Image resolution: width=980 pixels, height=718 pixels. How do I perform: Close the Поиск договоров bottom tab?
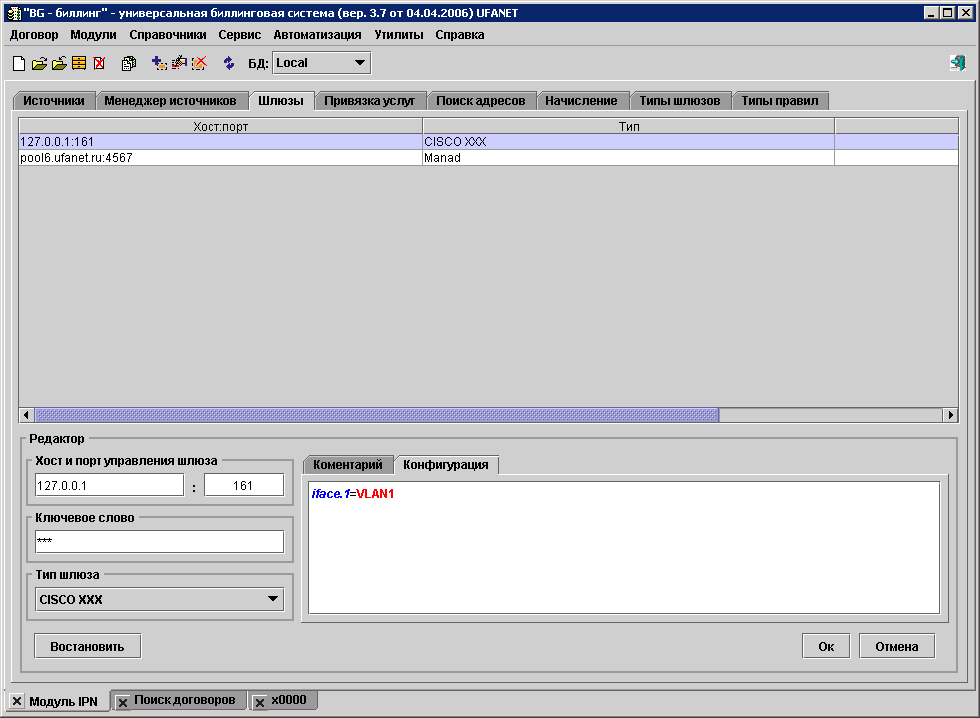point(122,702)
